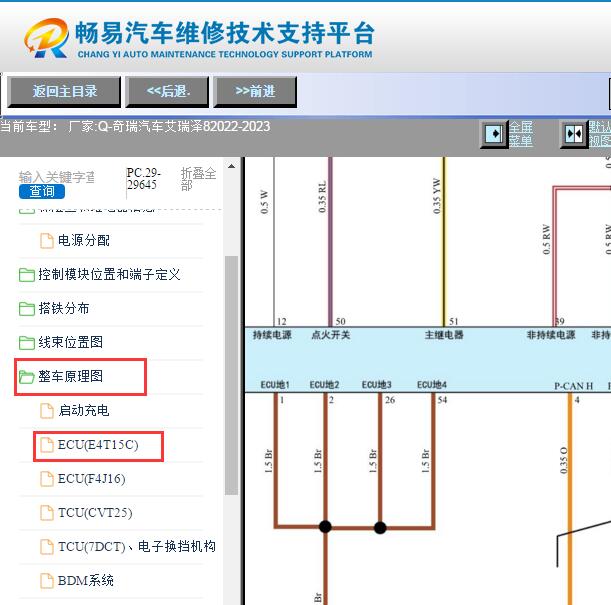Click the 电源分配 page icon
The image size is (611, 605).
pos(47,241)
